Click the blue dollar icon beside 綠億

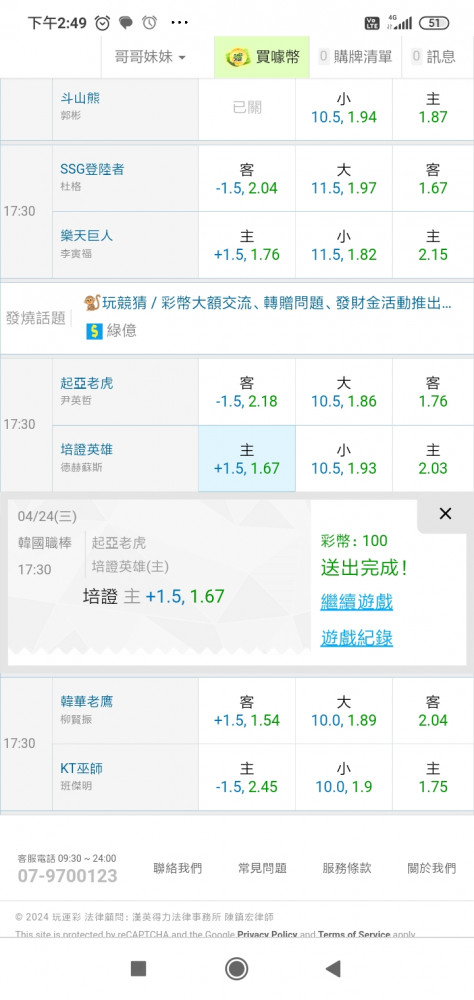[x=94, y=331]
